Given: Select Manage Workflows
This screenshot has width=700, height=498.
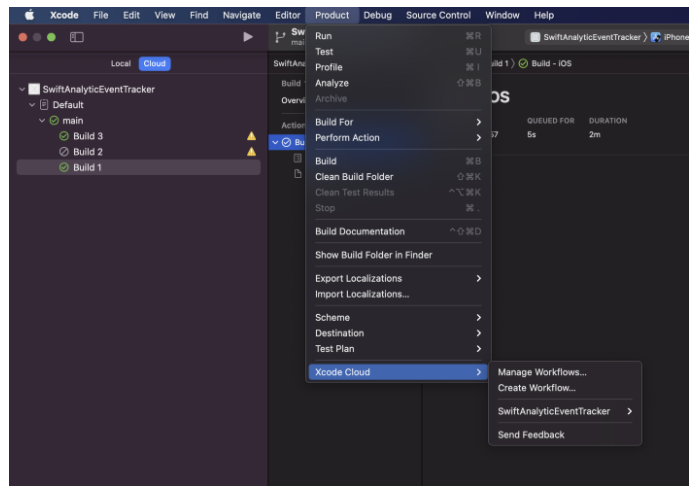Looking at the screenshot, I should point(565,372).
